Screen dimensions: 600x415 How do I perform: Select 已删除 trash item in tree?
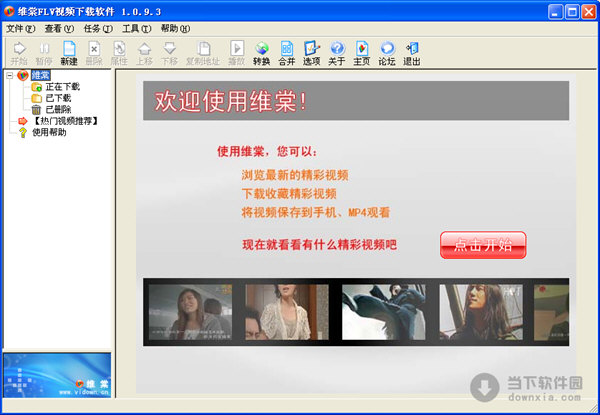point(58,110)
